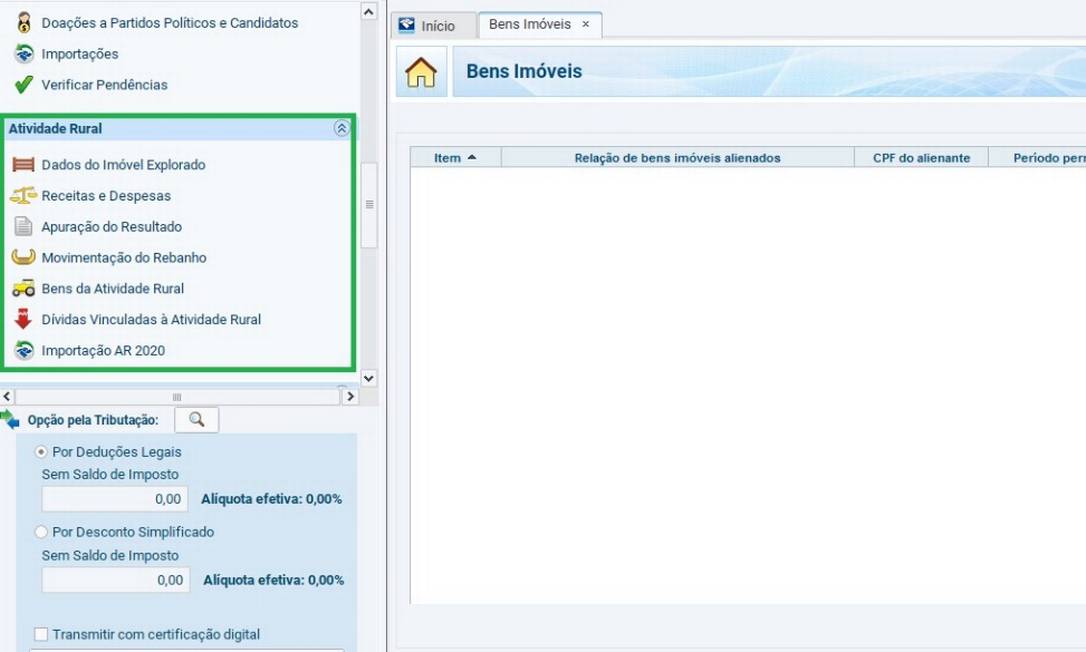Click the green checkmark Verificar Pendências icon
The image size is (1086, 652).
click(x=23, y=85)
